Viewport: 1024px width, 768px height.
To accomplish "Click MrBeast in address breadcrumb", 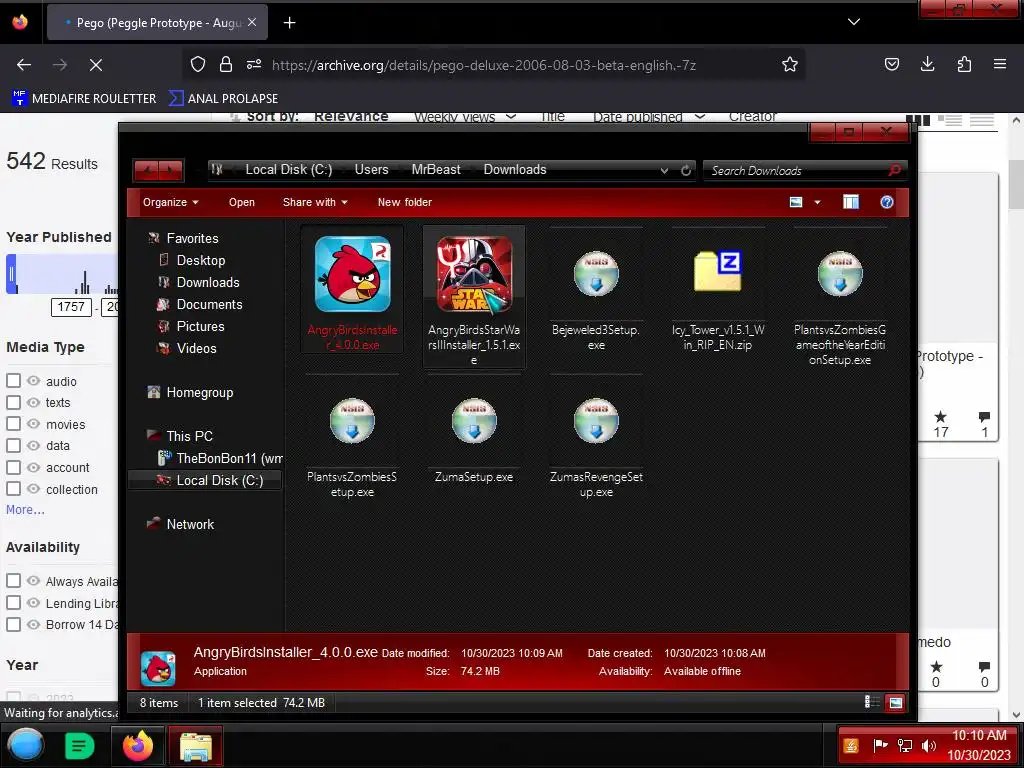I will click(x=436, y=170).
